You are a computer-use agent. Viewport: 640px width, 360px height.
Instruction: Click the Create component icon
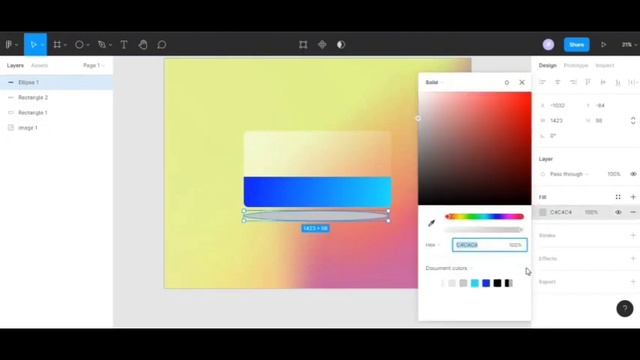[x=322, y=44]
